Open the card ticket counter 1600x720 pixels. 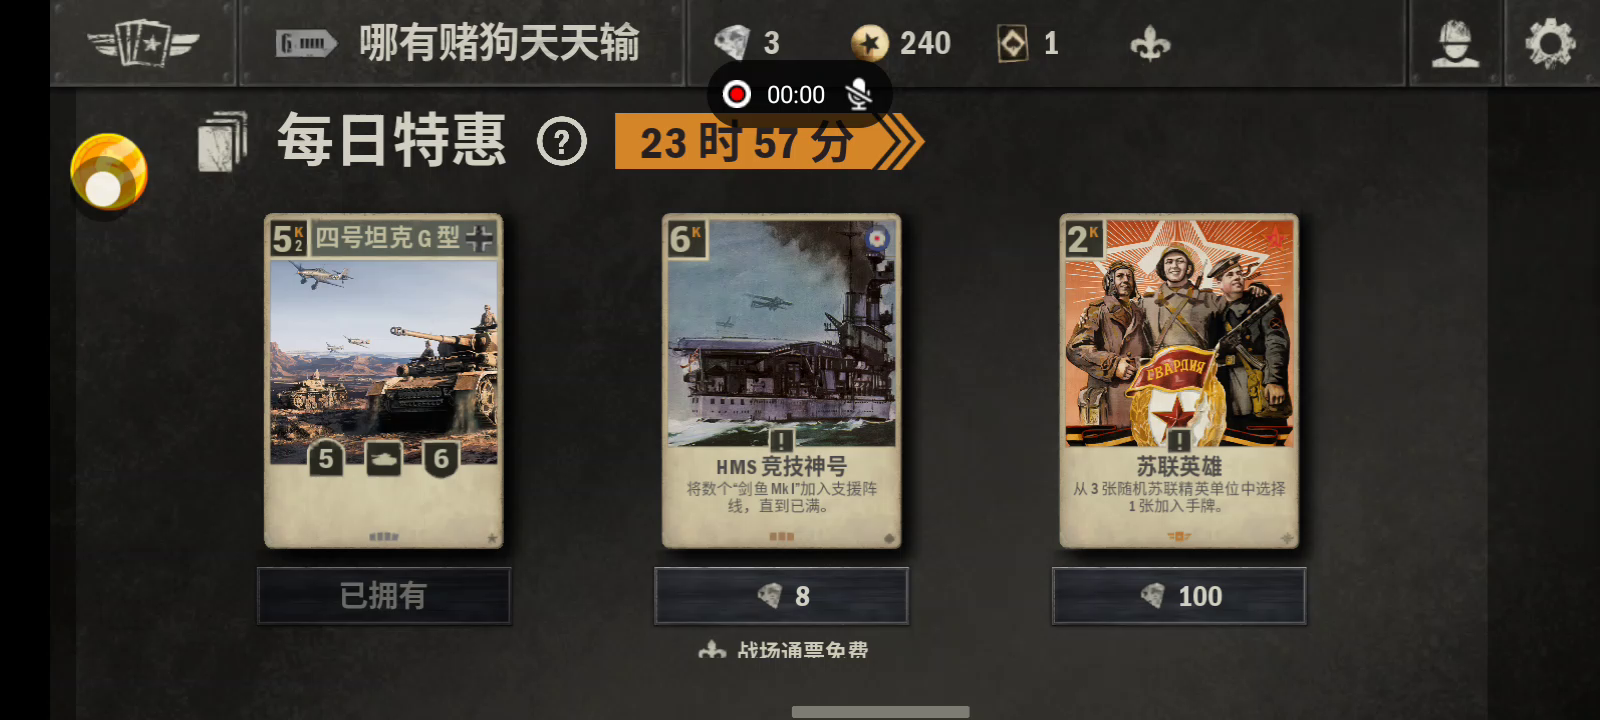[1028, 43]
